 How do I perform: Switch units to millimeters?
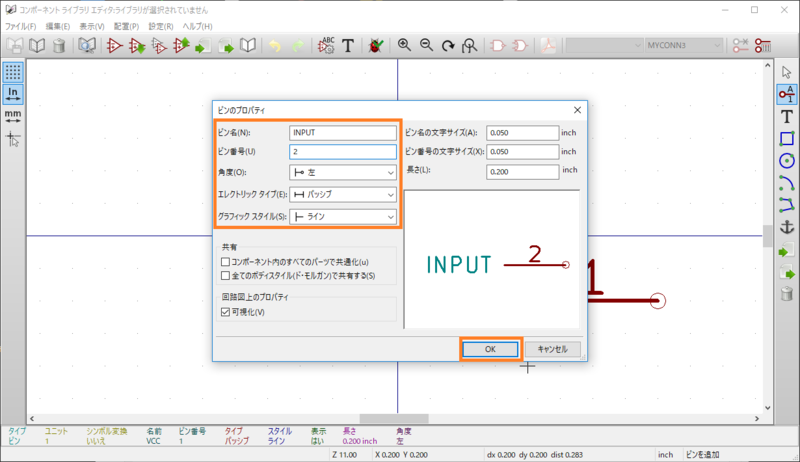tap(13, 116)
